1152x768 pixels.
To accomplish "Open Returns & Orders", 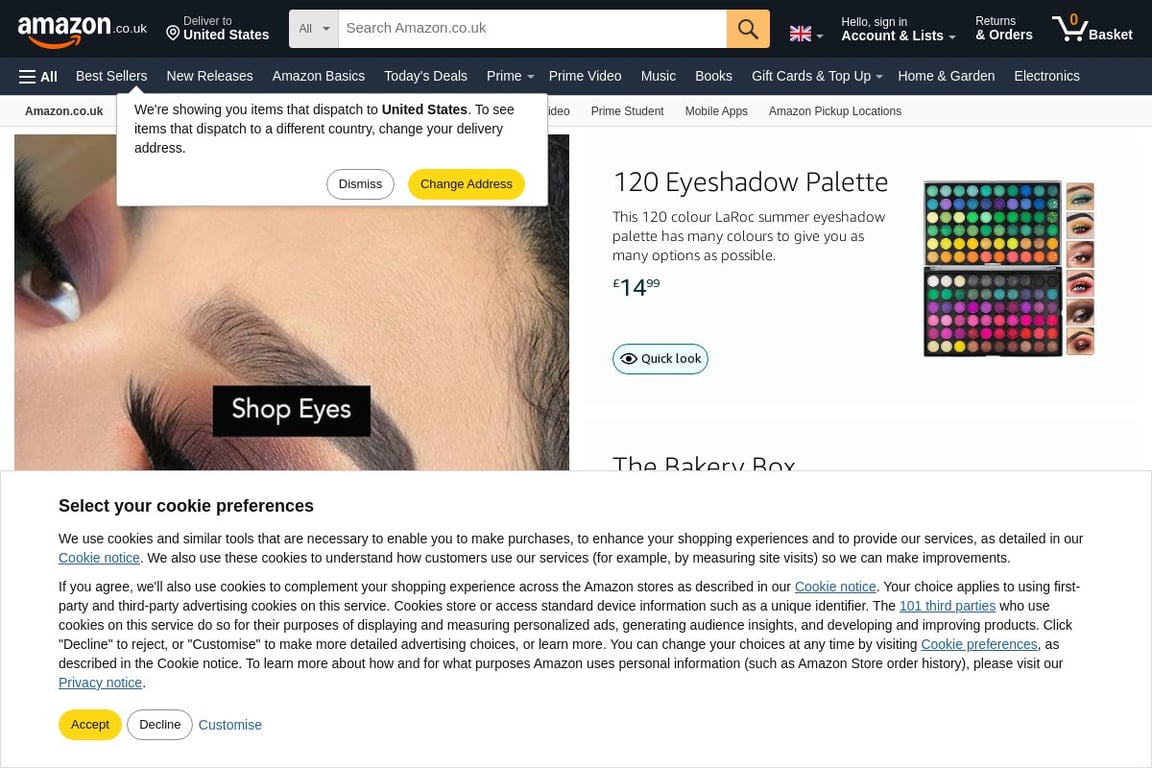I will click(1004, 29).
